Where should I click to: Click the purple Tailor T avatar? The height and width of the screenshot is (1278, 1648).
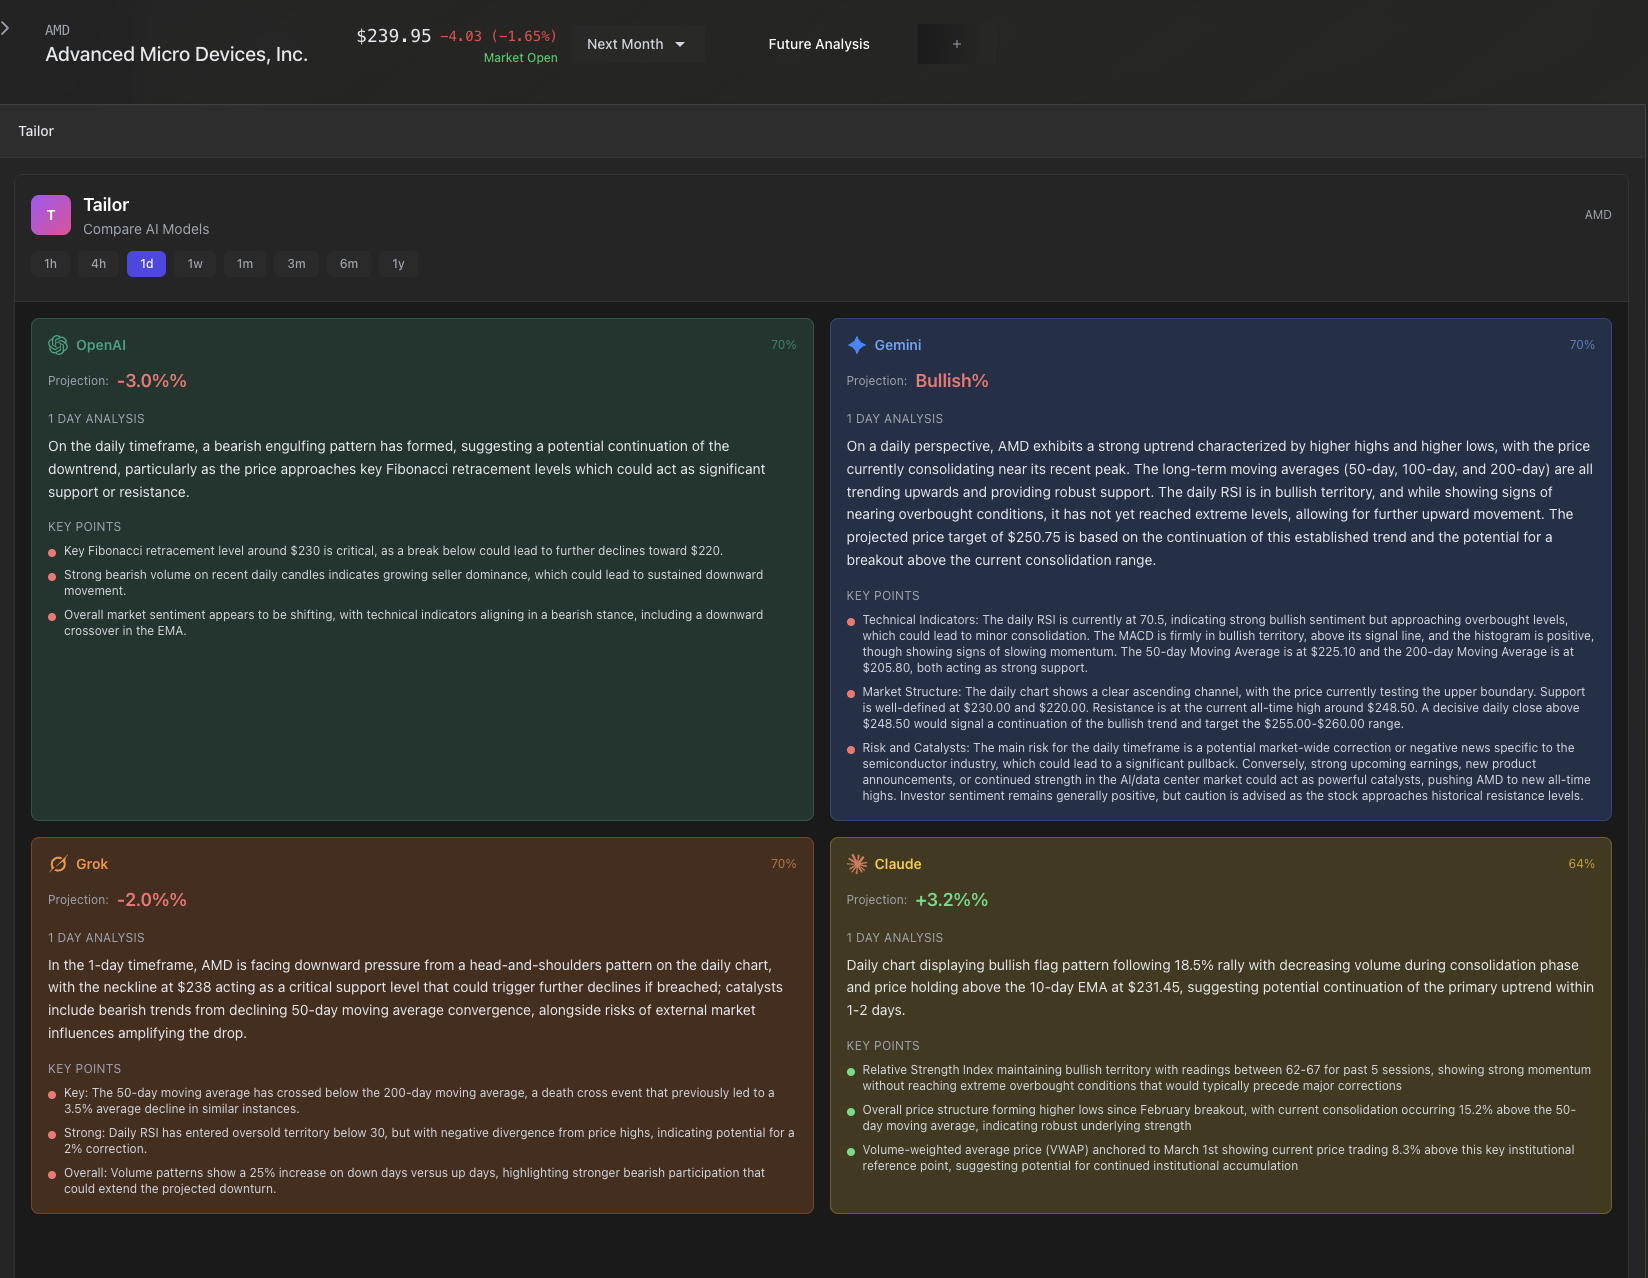(51, 215)
